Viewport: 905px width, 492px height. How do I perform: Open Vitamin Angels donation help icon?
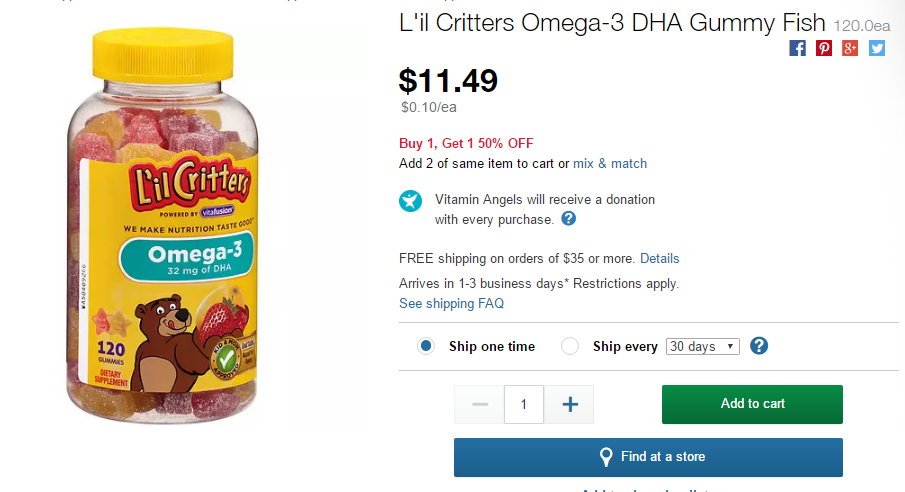pyautogui.click(x=568, y=219)
